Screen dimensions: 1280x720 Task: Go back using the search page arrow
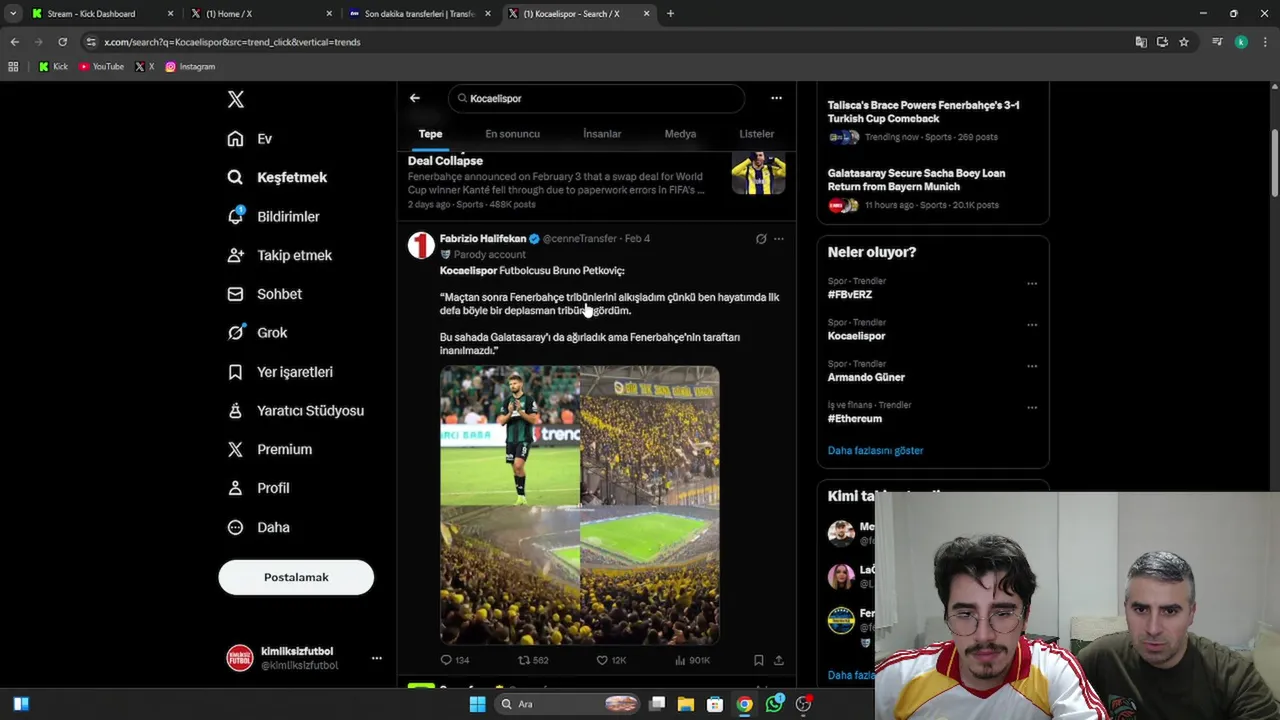coord(415,98)
